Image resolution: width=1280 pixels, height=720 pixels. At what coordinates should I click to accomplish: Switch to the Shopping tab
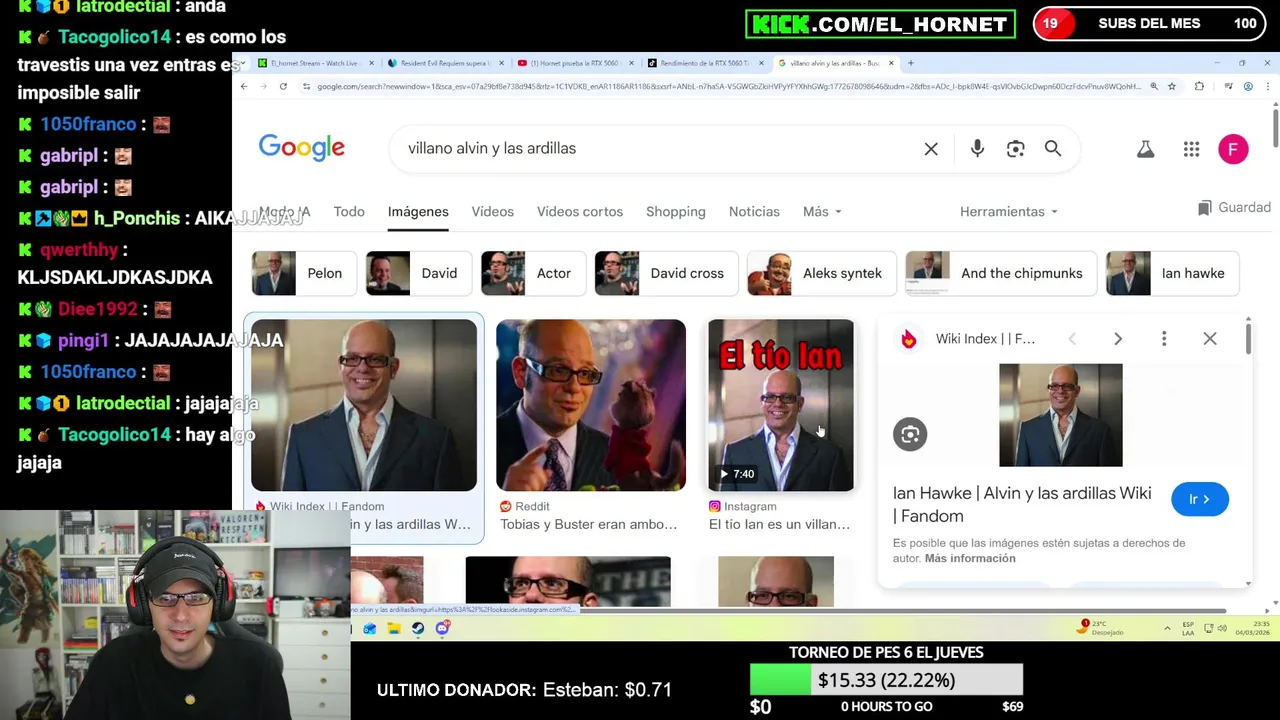click(x=676, y=212)
